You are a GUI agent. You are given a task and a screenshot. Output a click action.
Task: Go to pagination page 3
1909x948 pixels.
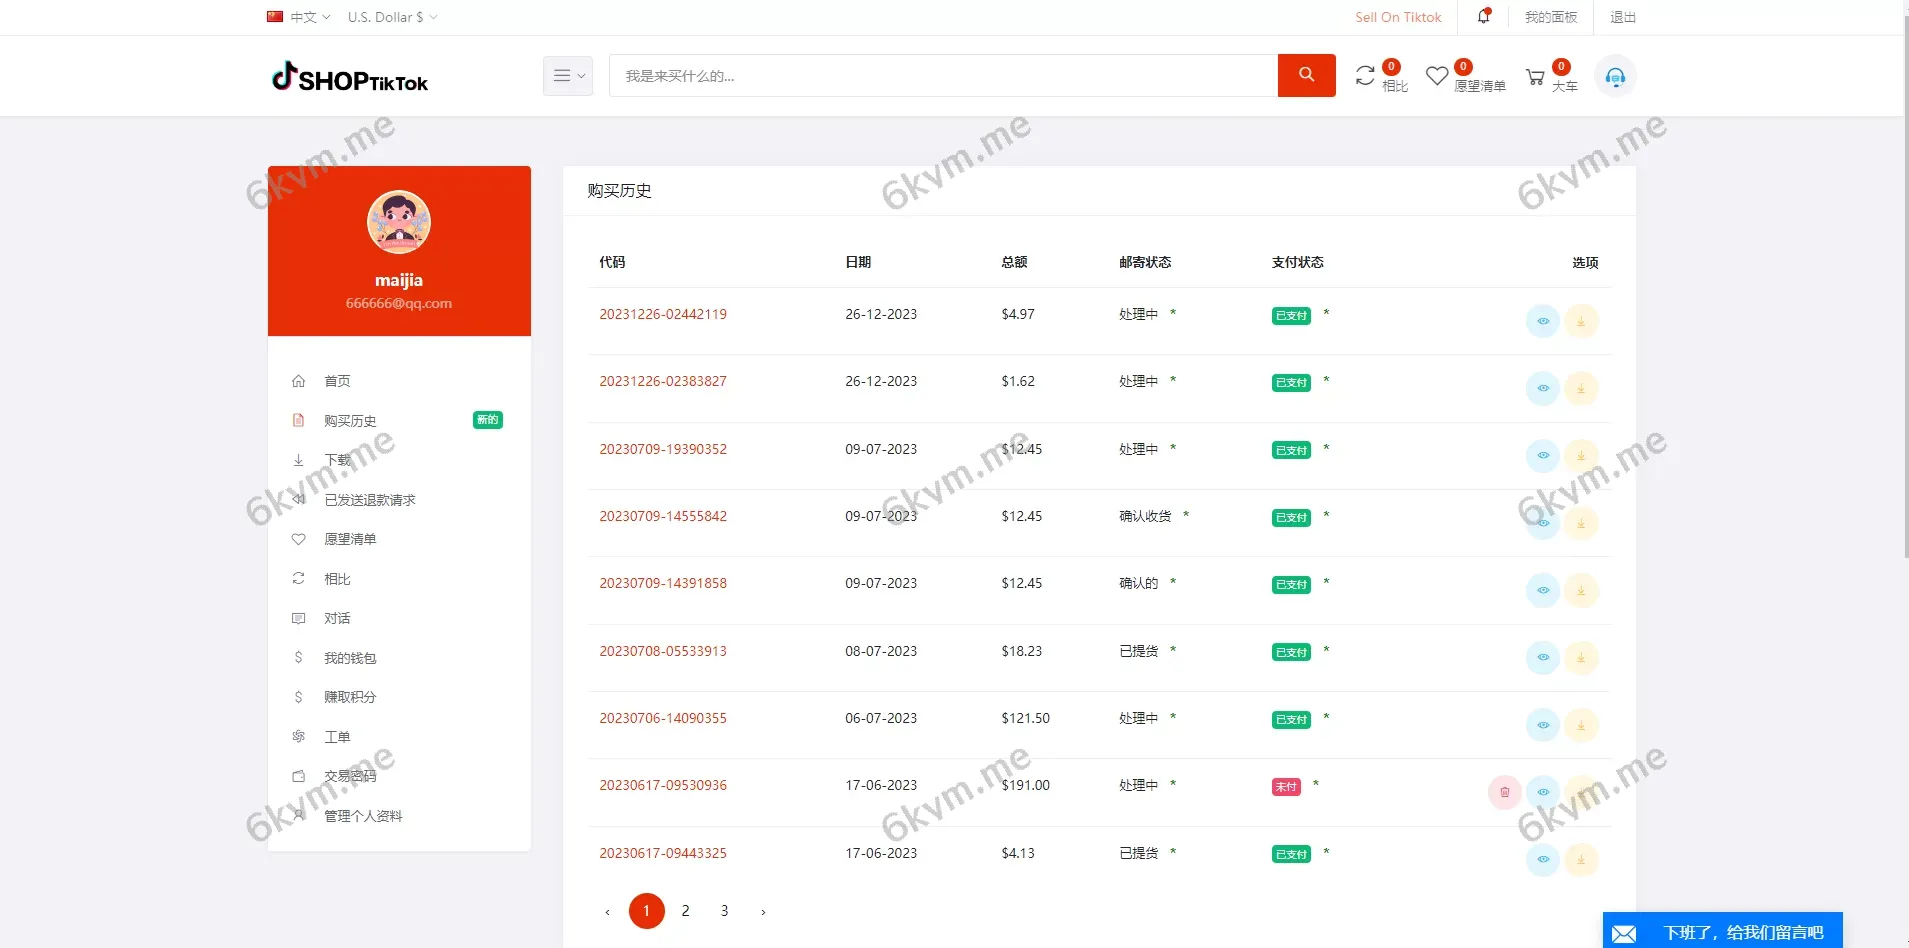coord(724,910)
